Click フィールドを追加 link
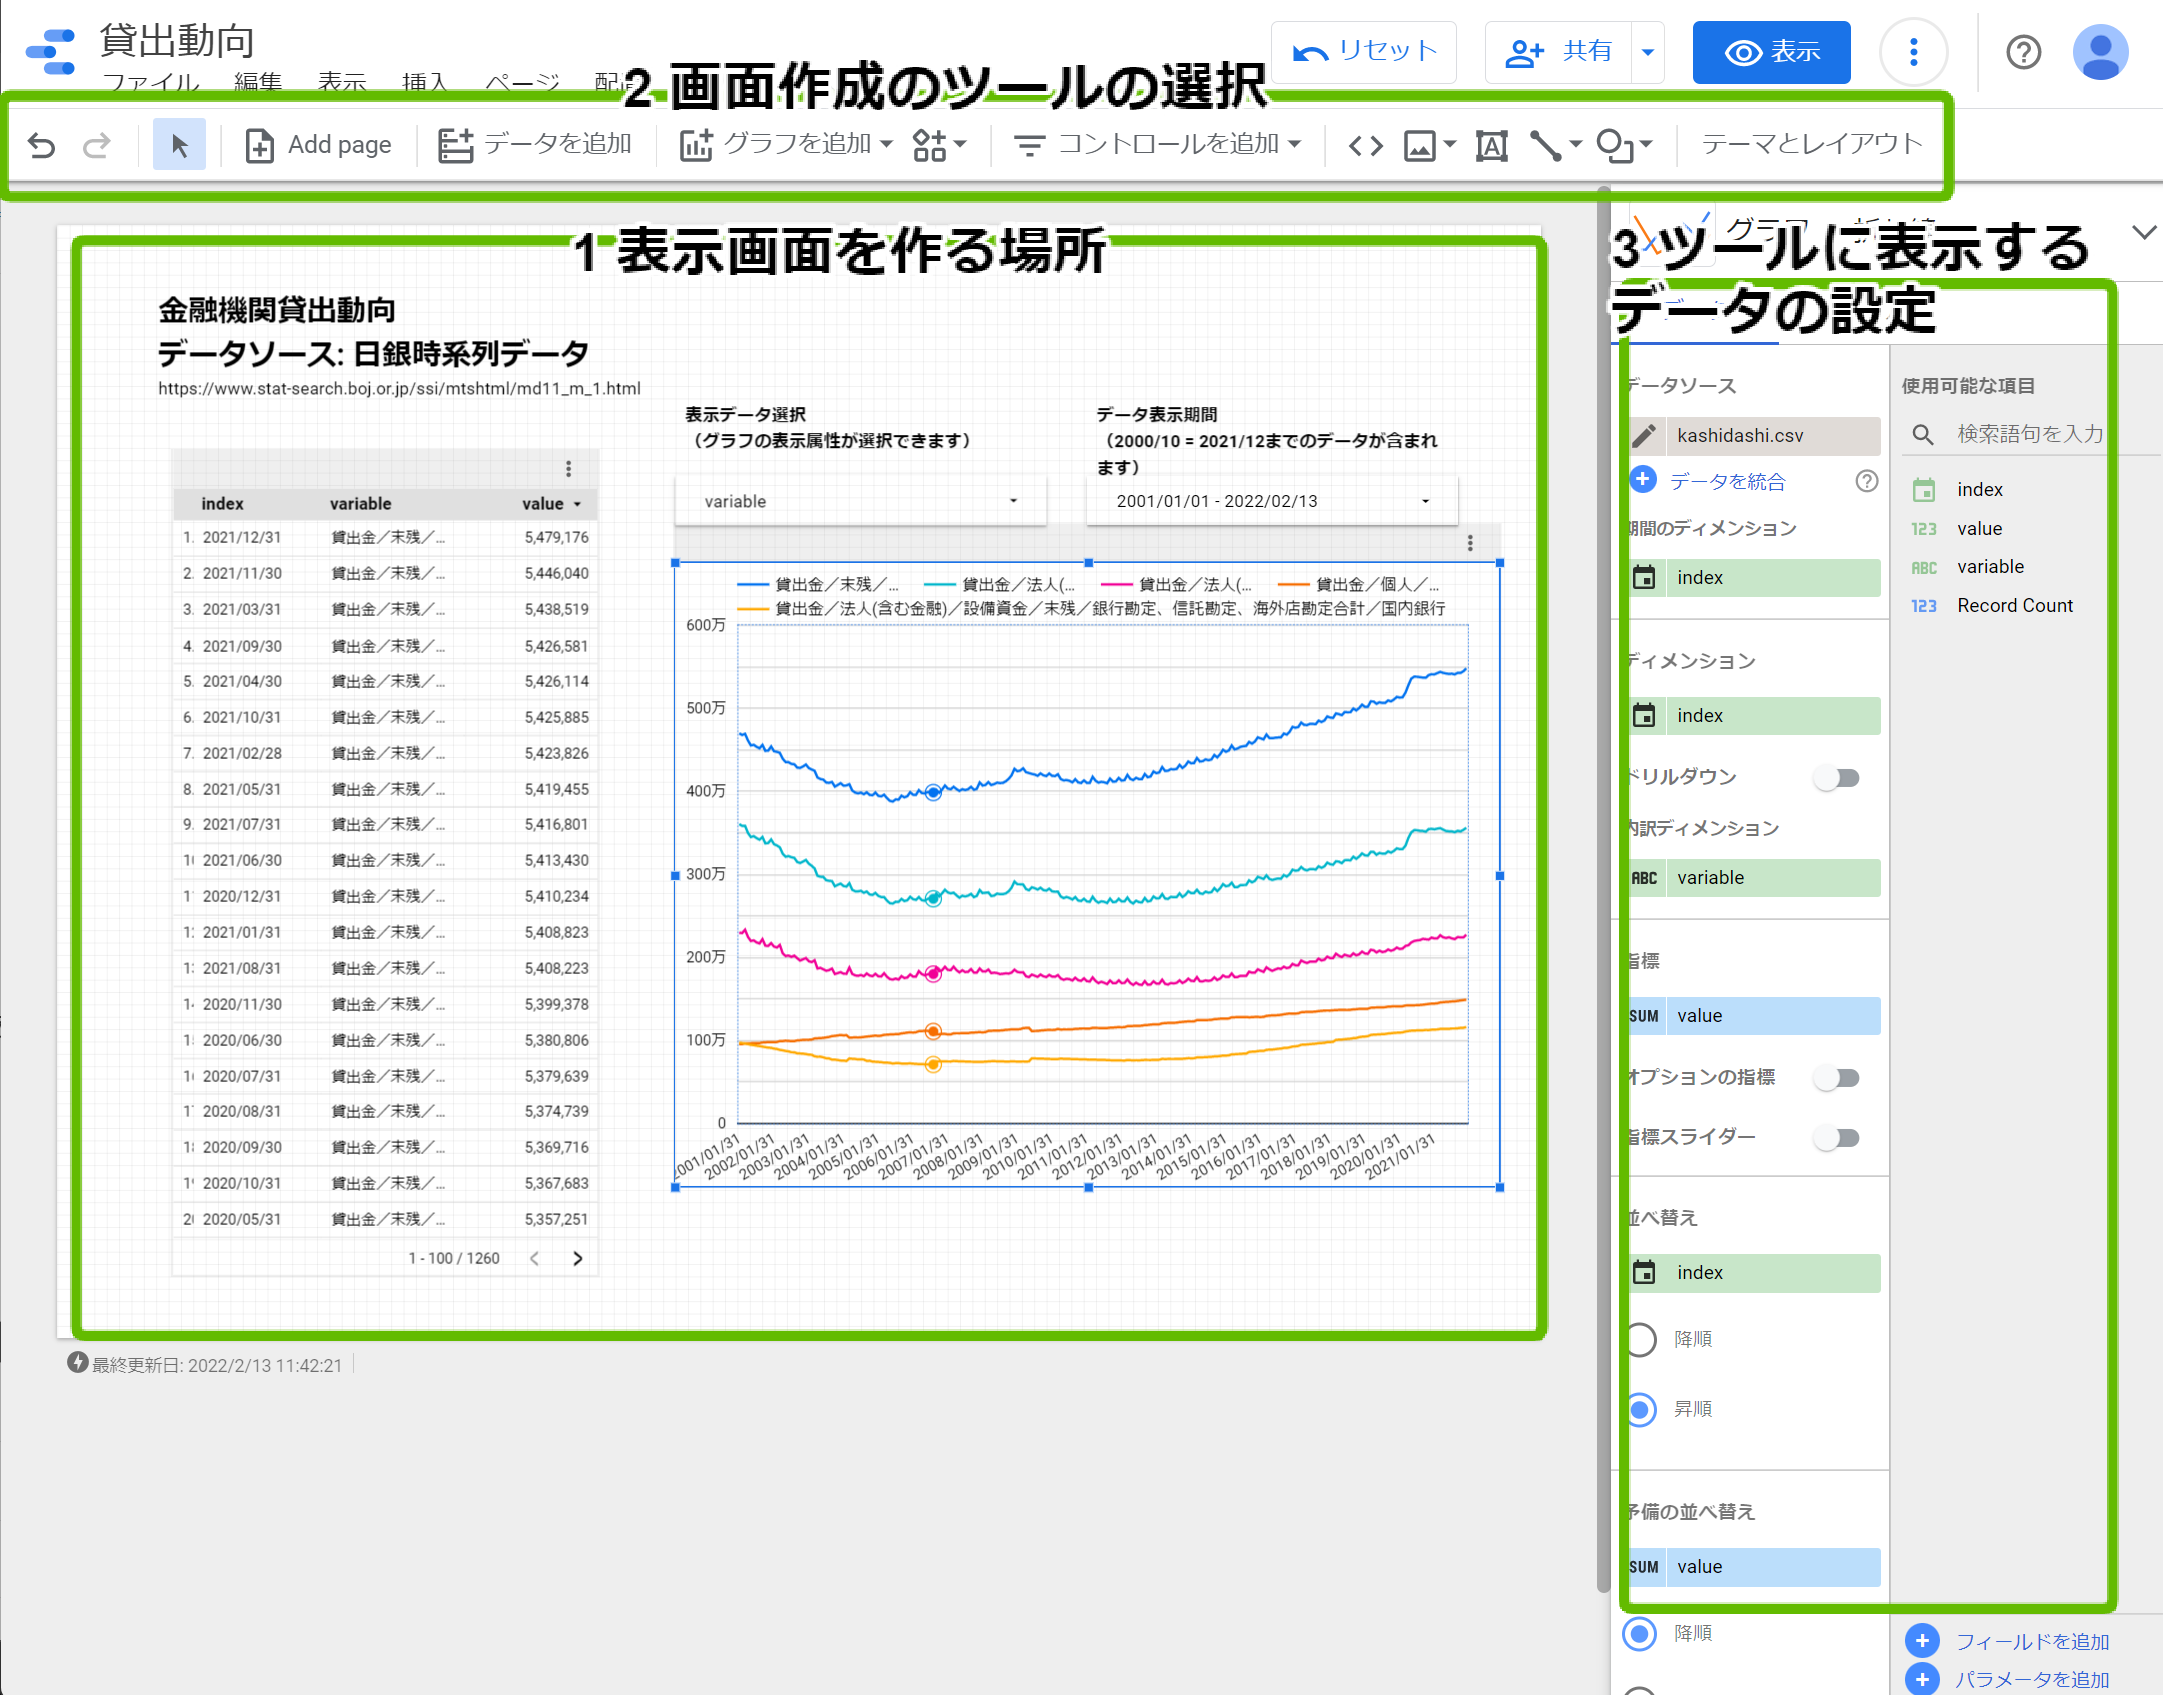This screenshot has width=2163, height=1695. tap(2031, 1641)
